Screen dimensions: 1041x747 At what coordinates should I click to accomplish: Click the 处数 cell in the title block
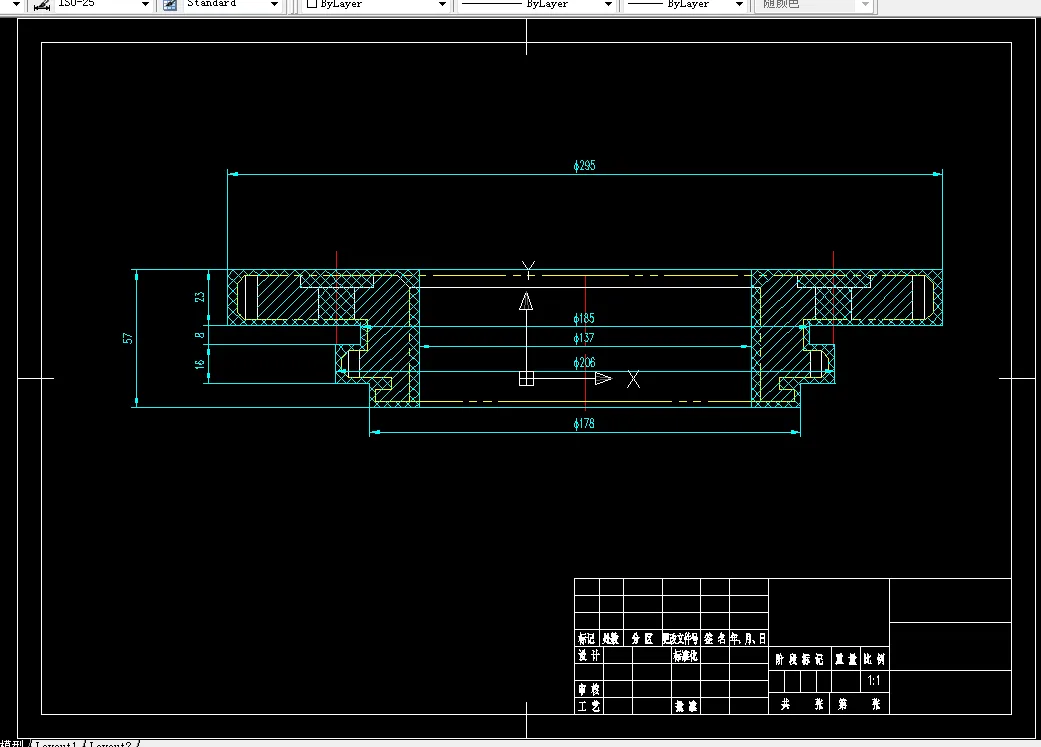coord(611,638)
